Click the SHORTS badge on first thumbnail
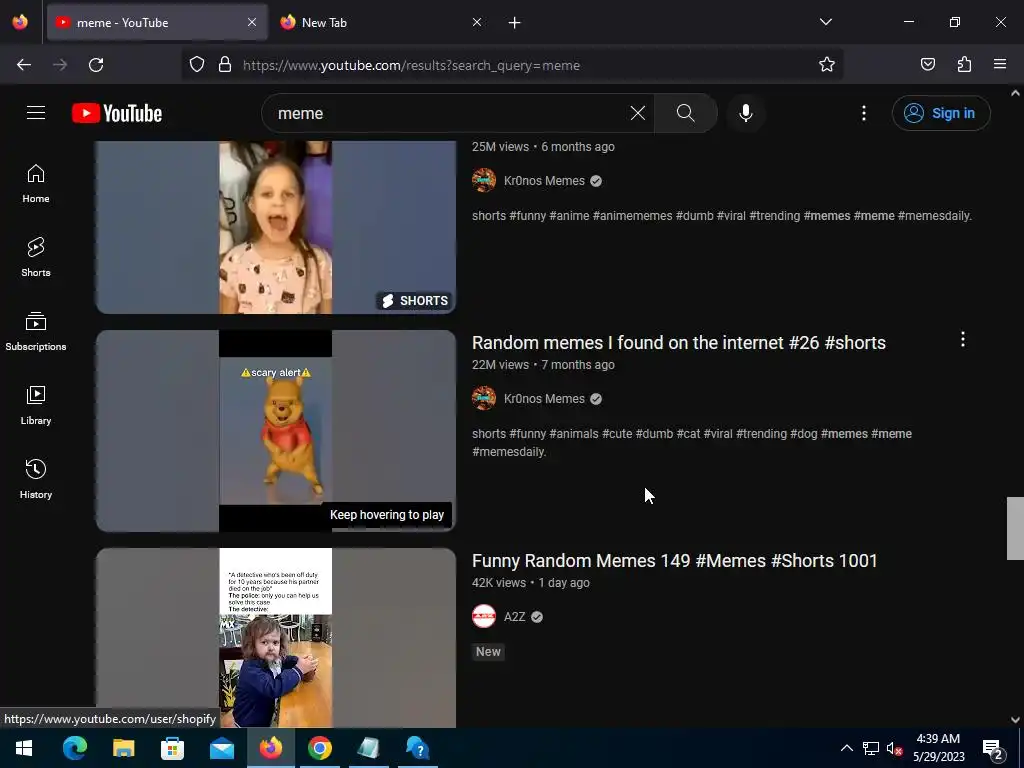 click(x=415, y=300)
